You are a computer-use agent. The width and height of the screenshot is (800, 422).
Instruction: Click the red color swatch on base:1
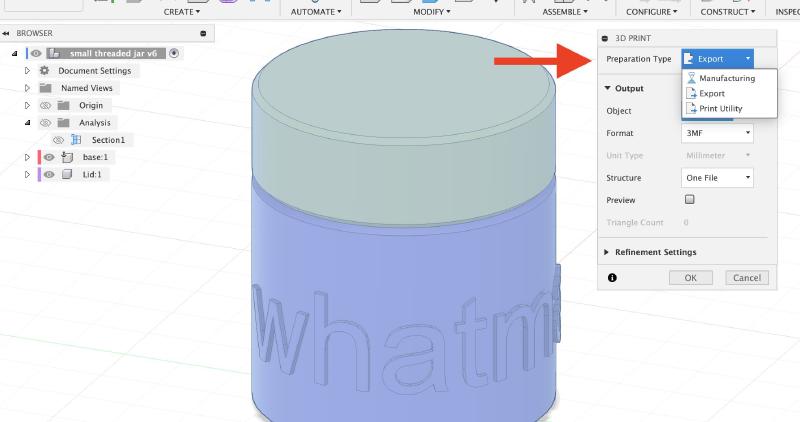pyautogui.click(x=39, y=157)
